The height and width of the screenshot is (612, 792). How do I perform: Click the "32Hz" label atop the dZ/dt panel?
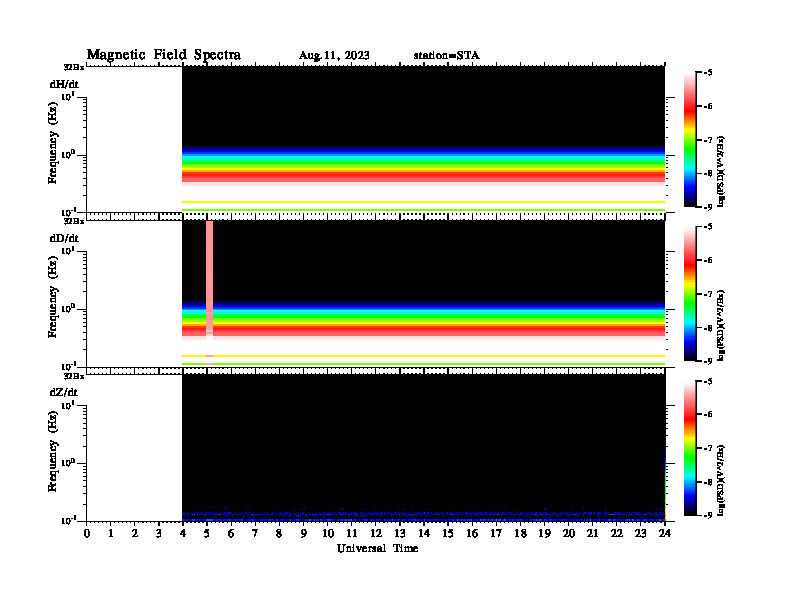coord(74,376)
